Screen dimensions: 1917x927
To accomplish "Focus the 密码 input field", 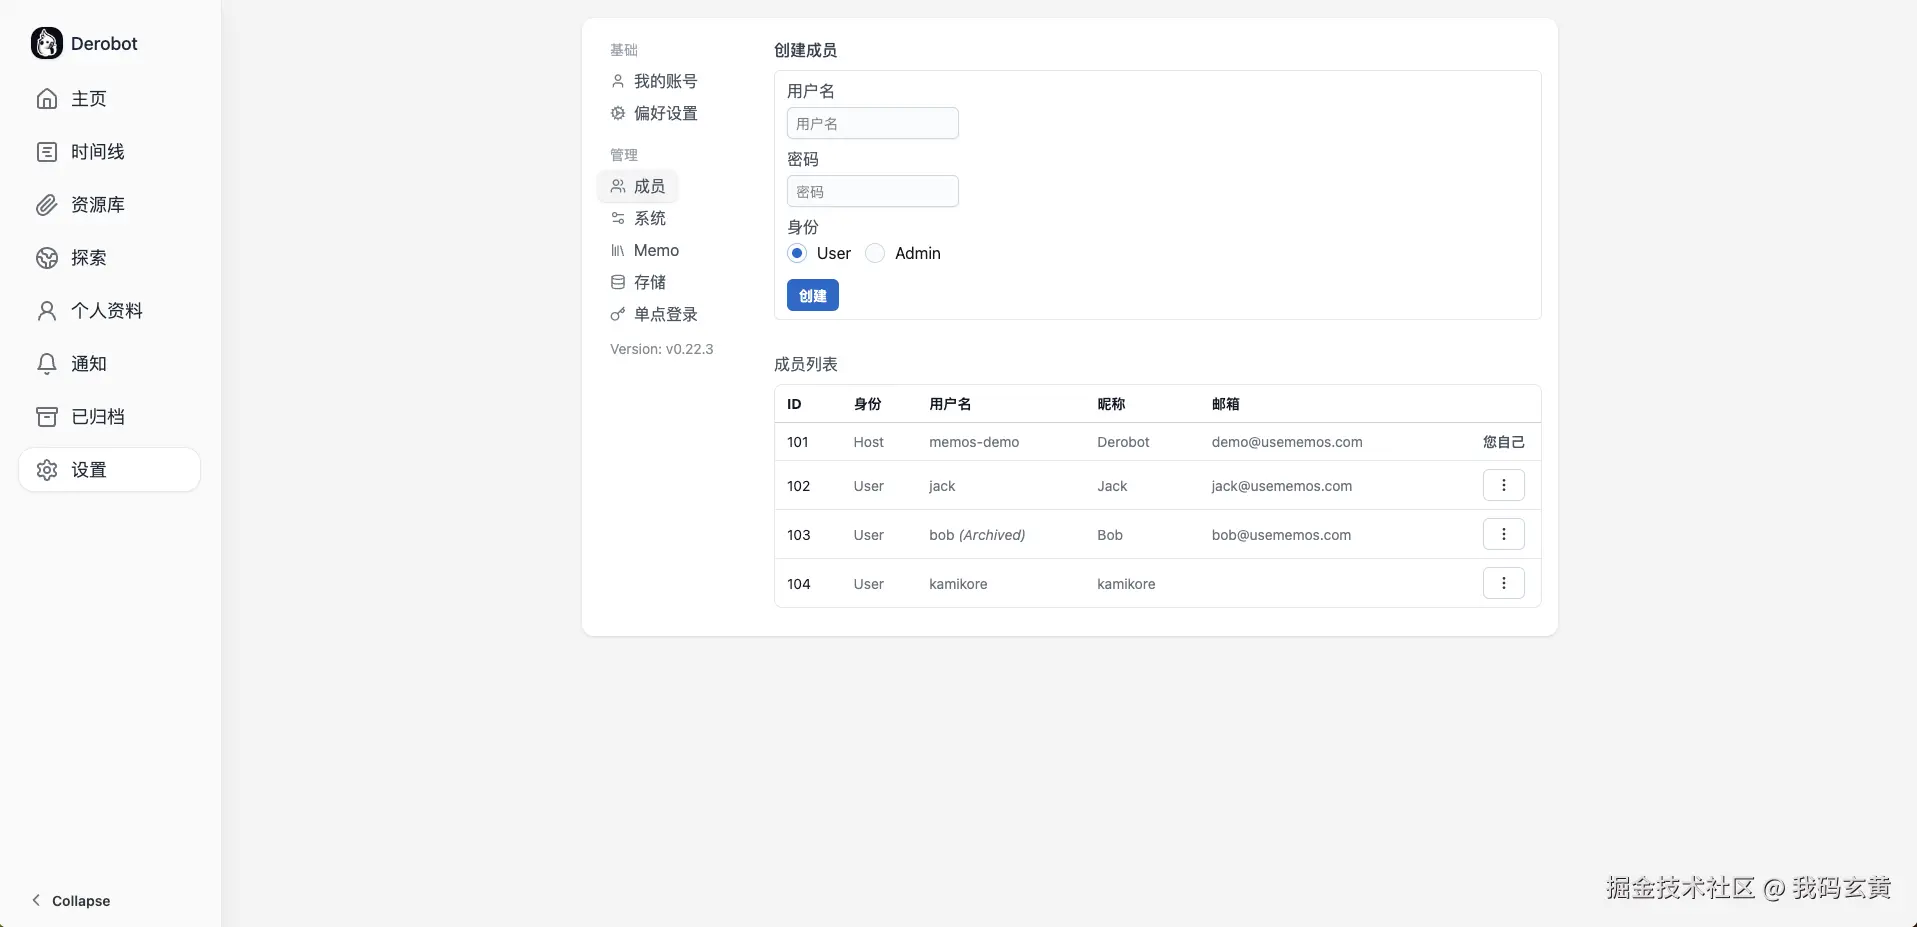I will click(872, 191).
